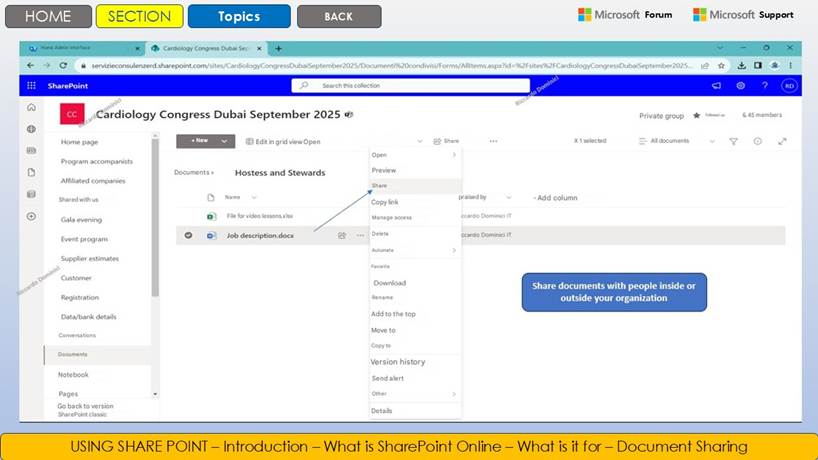Open Gala evening in the left navigation

pos(81,219)
